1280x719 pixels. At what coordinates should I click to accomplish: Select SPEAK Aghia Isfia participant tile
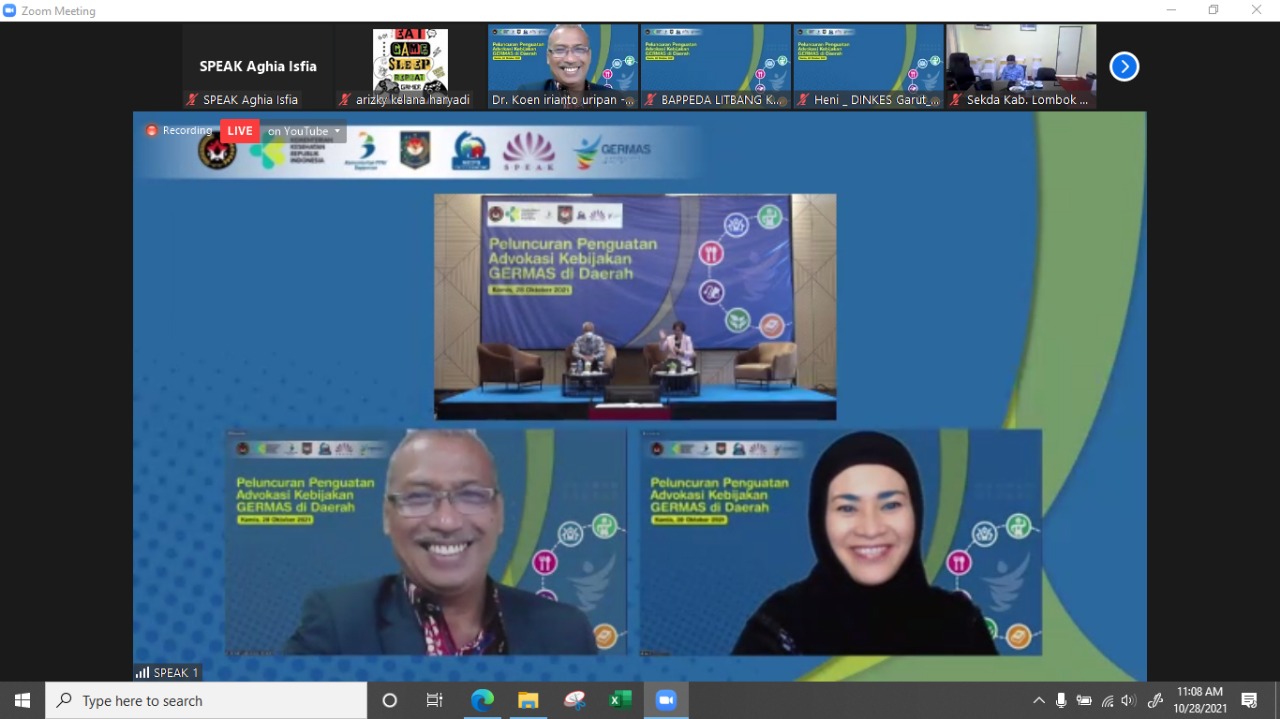(257, 66)
